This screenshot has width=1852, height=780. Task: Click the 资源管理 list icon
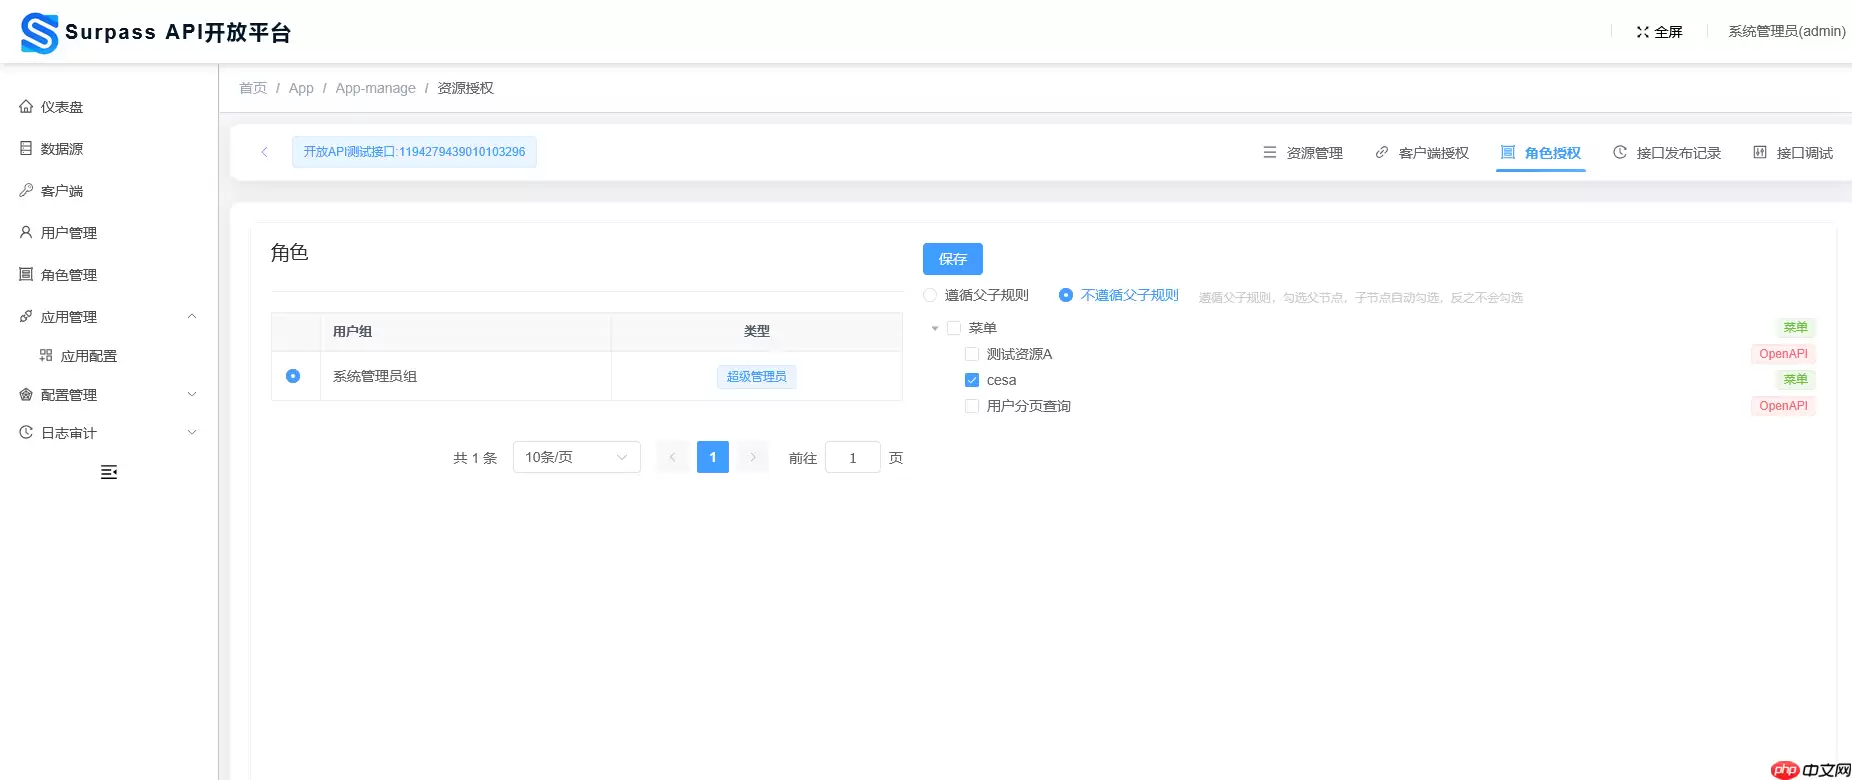tap(1270, 153)
